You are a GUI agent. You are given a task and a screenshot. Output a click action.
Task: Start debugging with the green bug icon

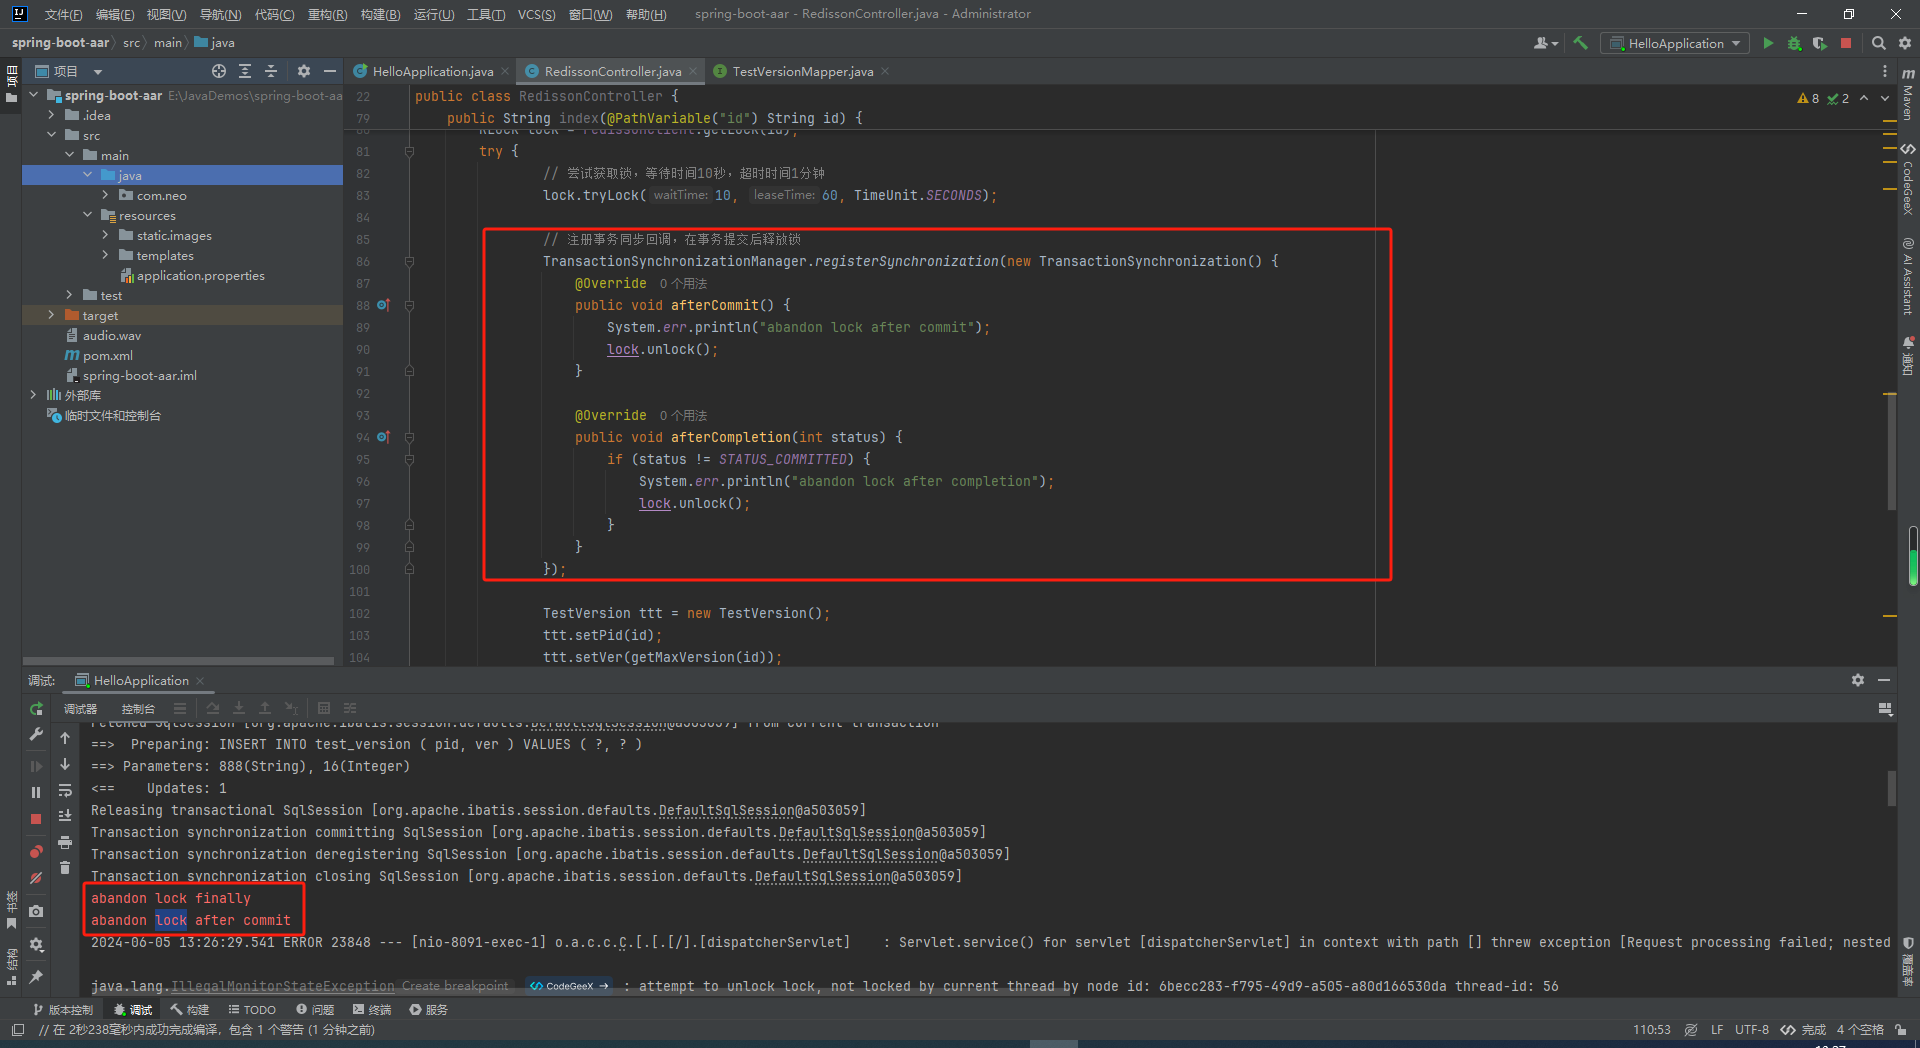pos(1794,43)
